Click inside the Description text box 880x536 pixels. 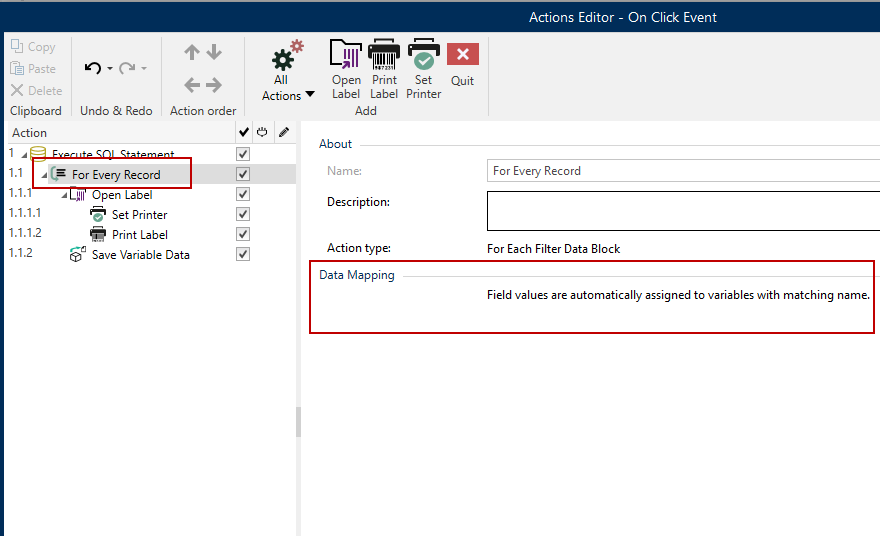click(x=682, y=211)
